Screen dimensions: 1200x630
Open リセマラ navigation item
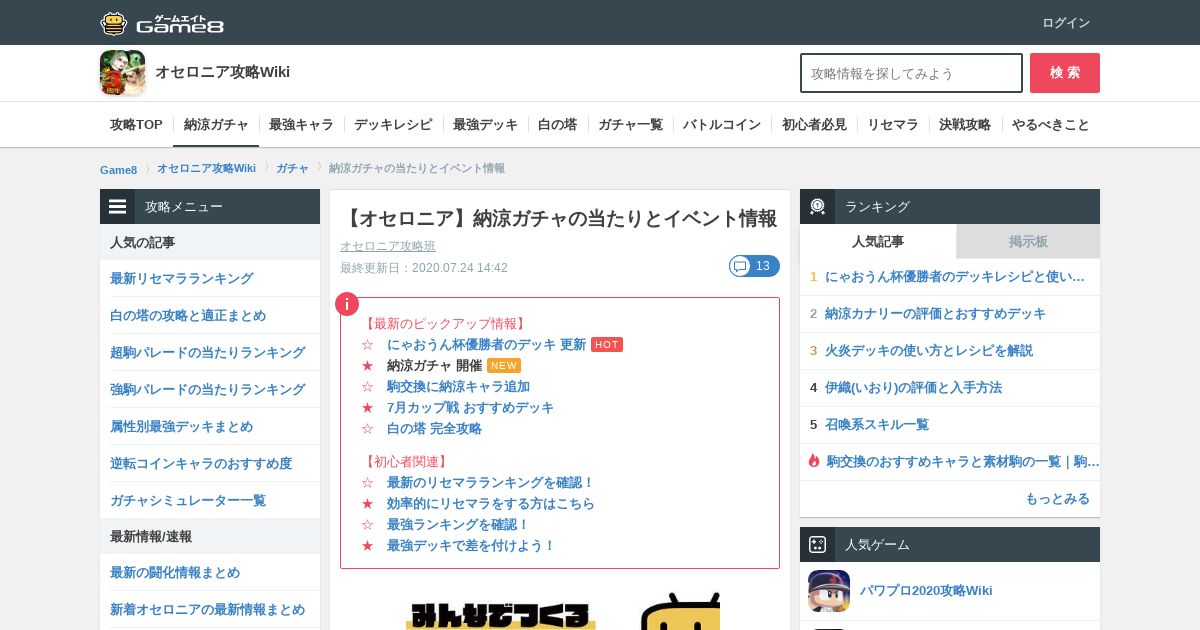coord(893,125)
